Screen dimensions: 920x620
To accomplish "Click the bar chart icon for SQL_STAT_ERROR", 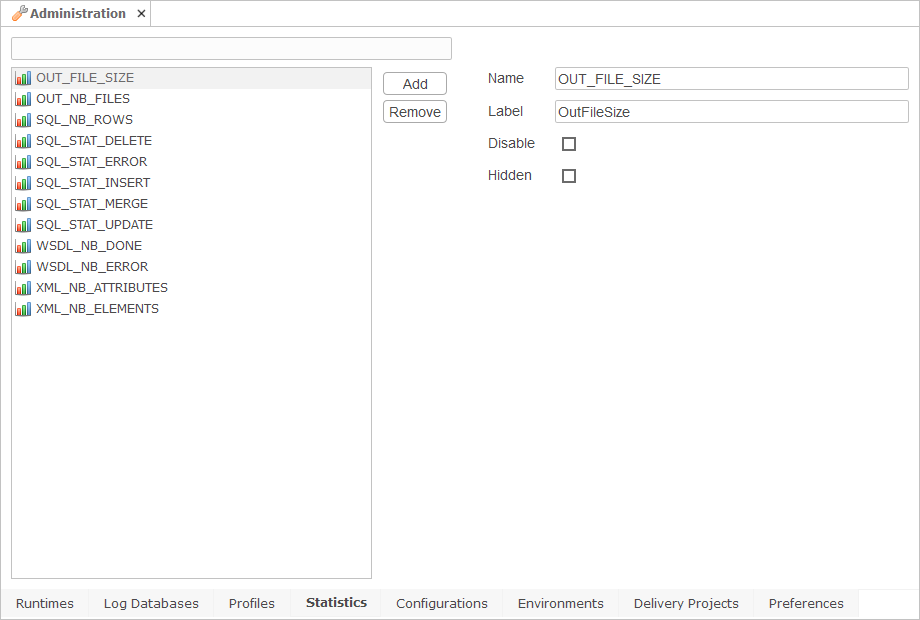I will (23, 162).
